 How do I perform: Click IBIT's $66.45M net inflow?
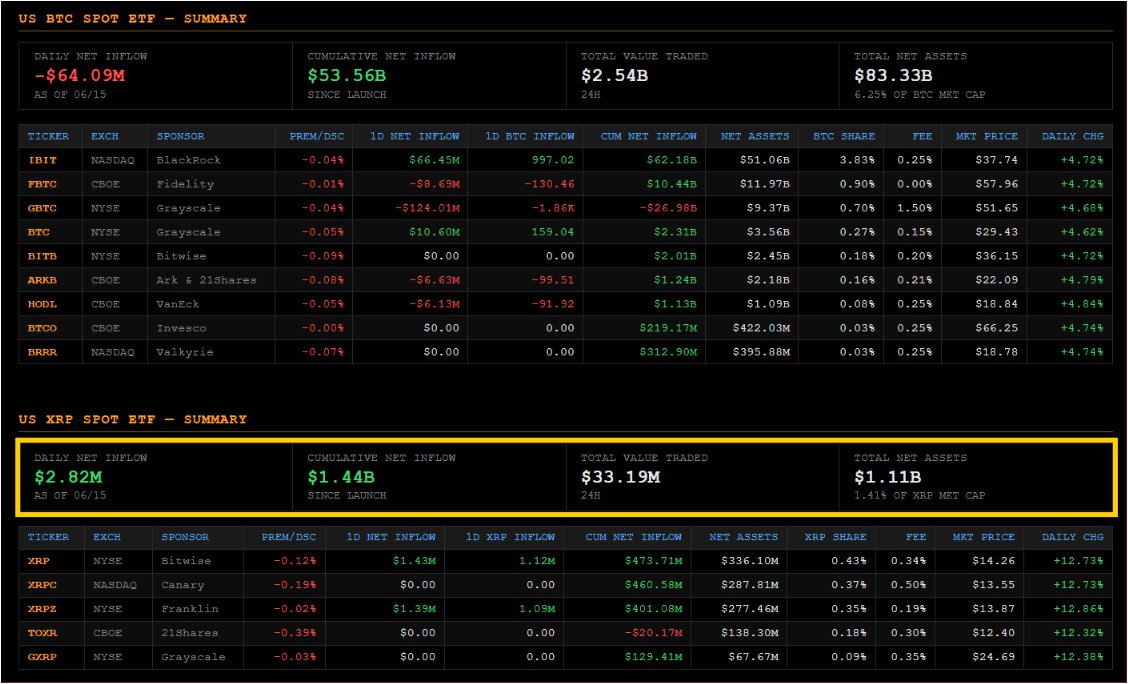[x=434, y=160]
